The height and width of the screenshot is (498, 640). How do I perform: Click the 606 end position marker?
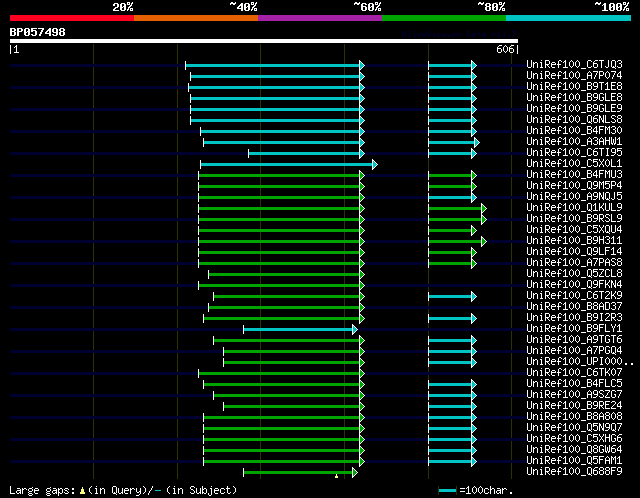pos(505,49)
